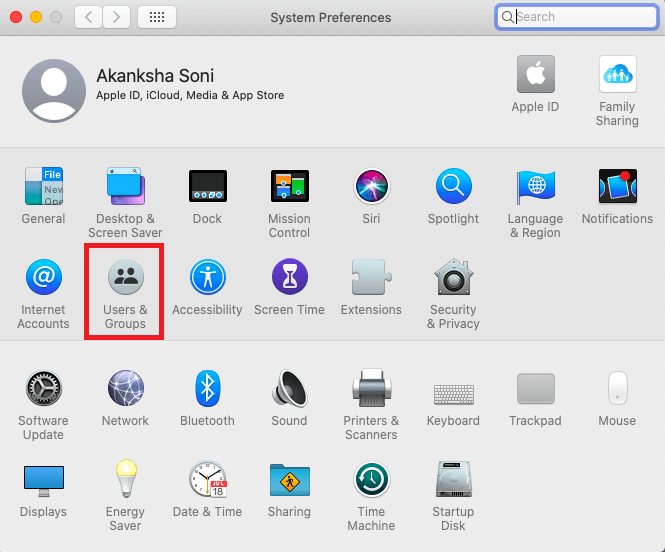This screenshot has width=665, height=552.
Task: Click the Search field
Action: (x=582, y=17)
